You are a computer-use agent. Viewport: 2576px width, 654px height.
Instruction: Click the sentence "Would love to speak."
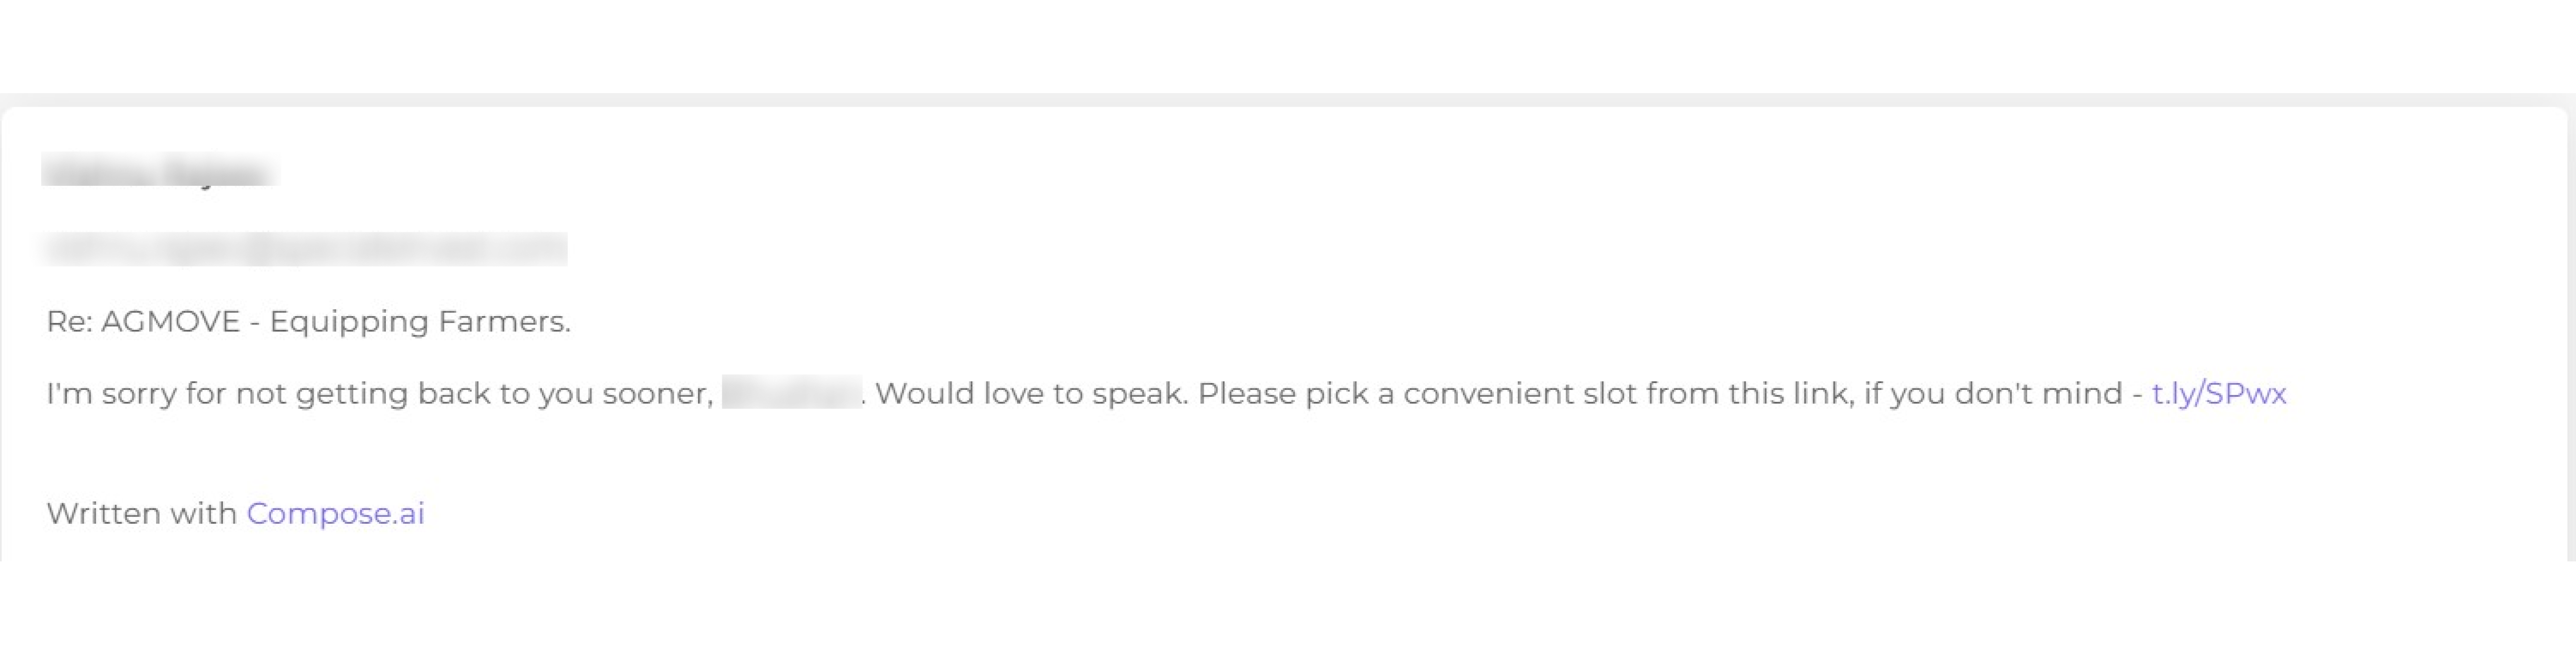coord(1031,394)
